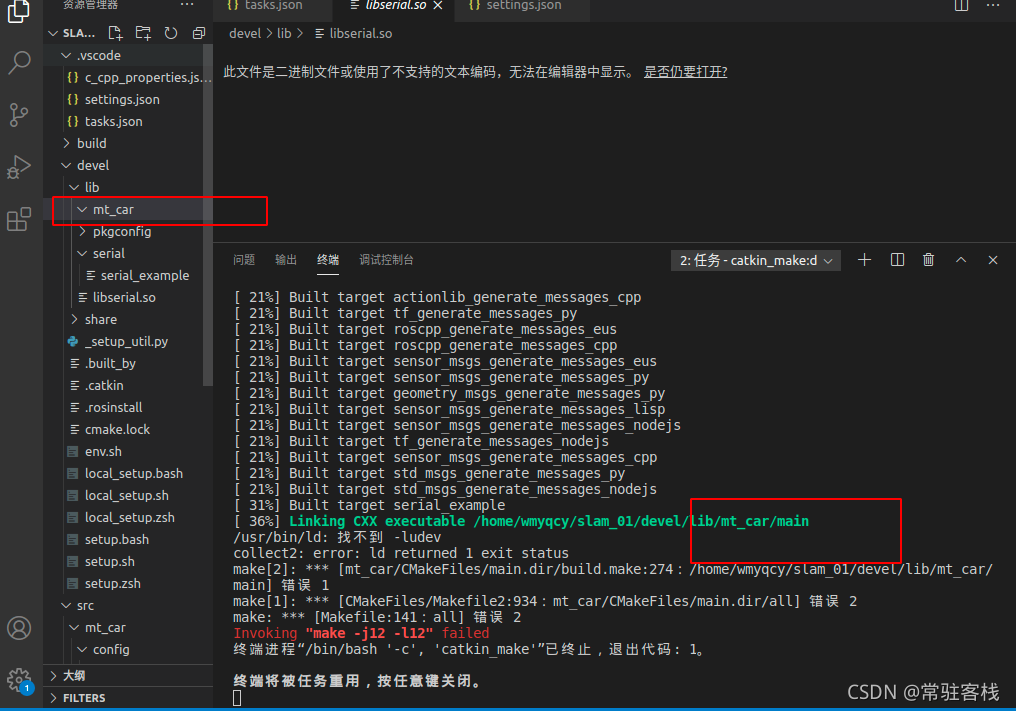Expand the build folder
The height and width of the screenshot is (711, 1016).
[x=128, y=143]
